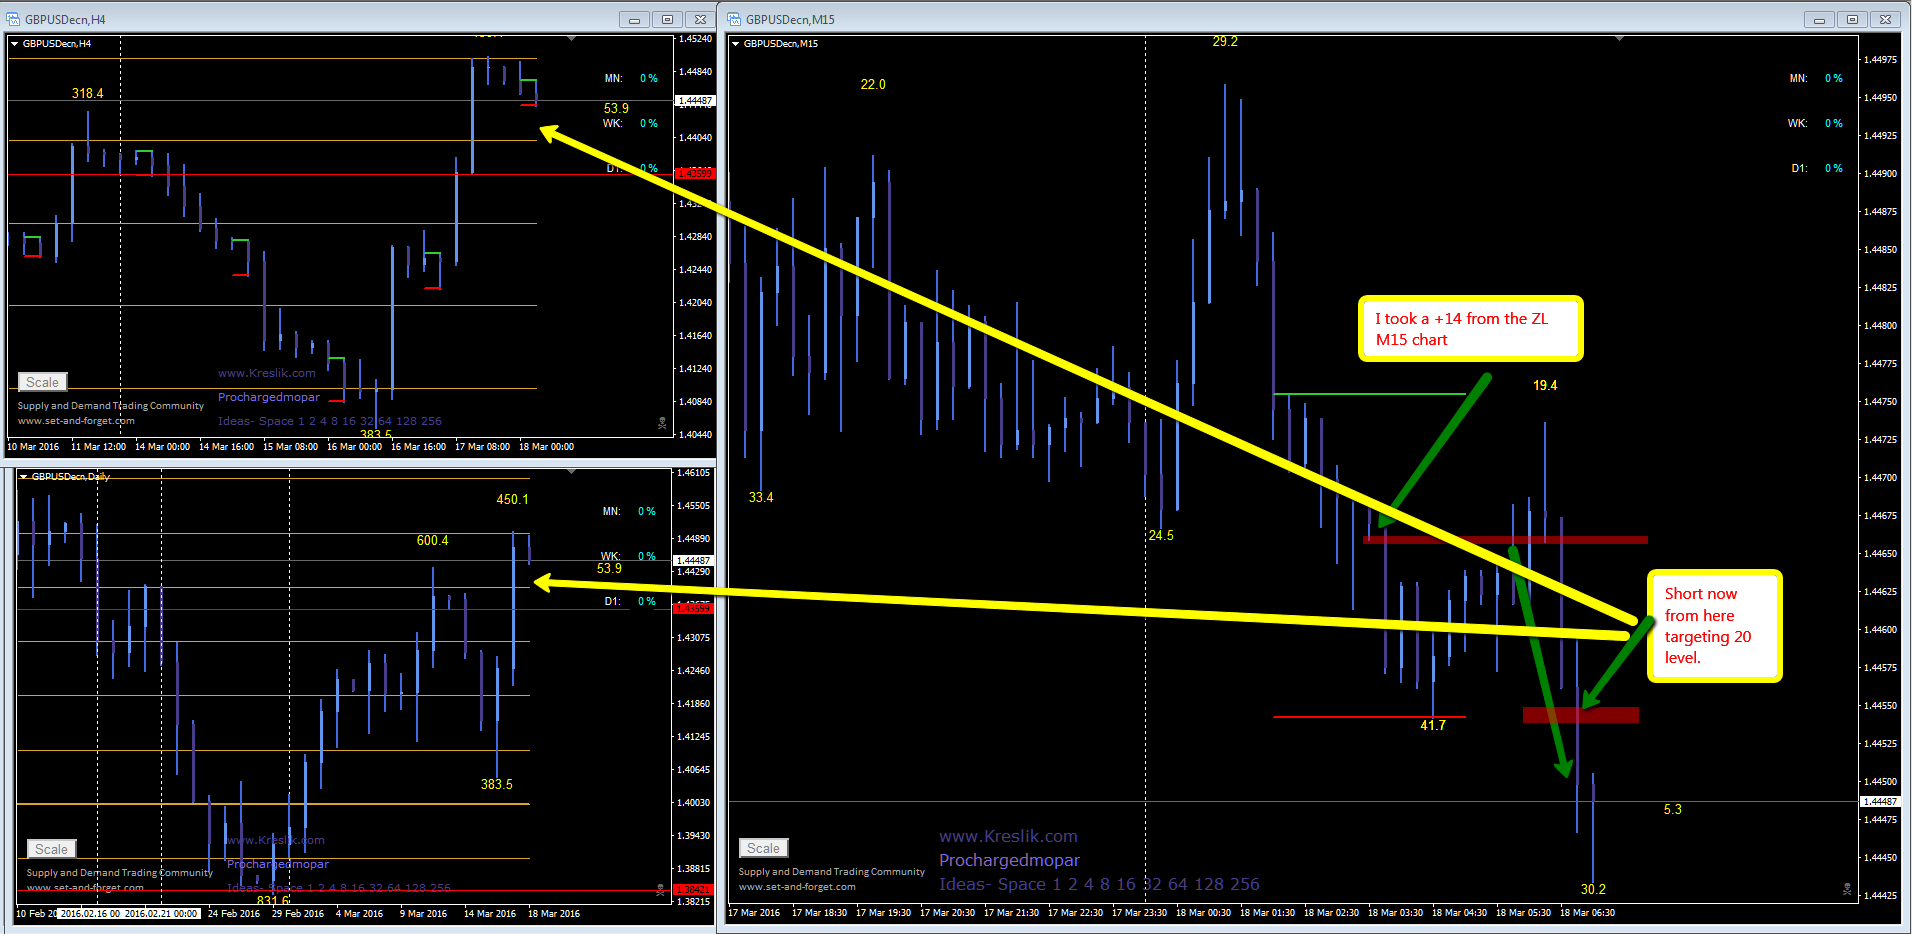Click the D1: 0 % value in M15 chart
Screen dimensions: 1912x934
click(x=1834, y=168)
